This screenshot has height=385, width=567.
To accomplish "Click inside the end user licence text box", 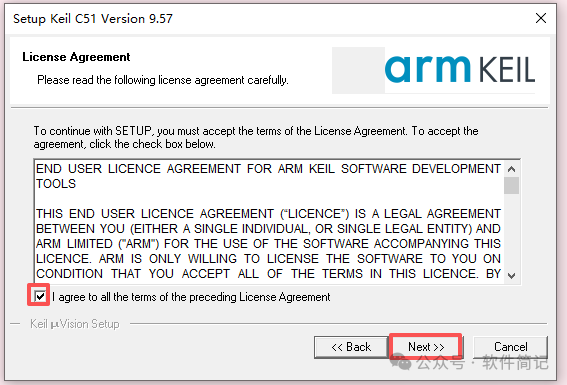I will click(x=269, y=222).
